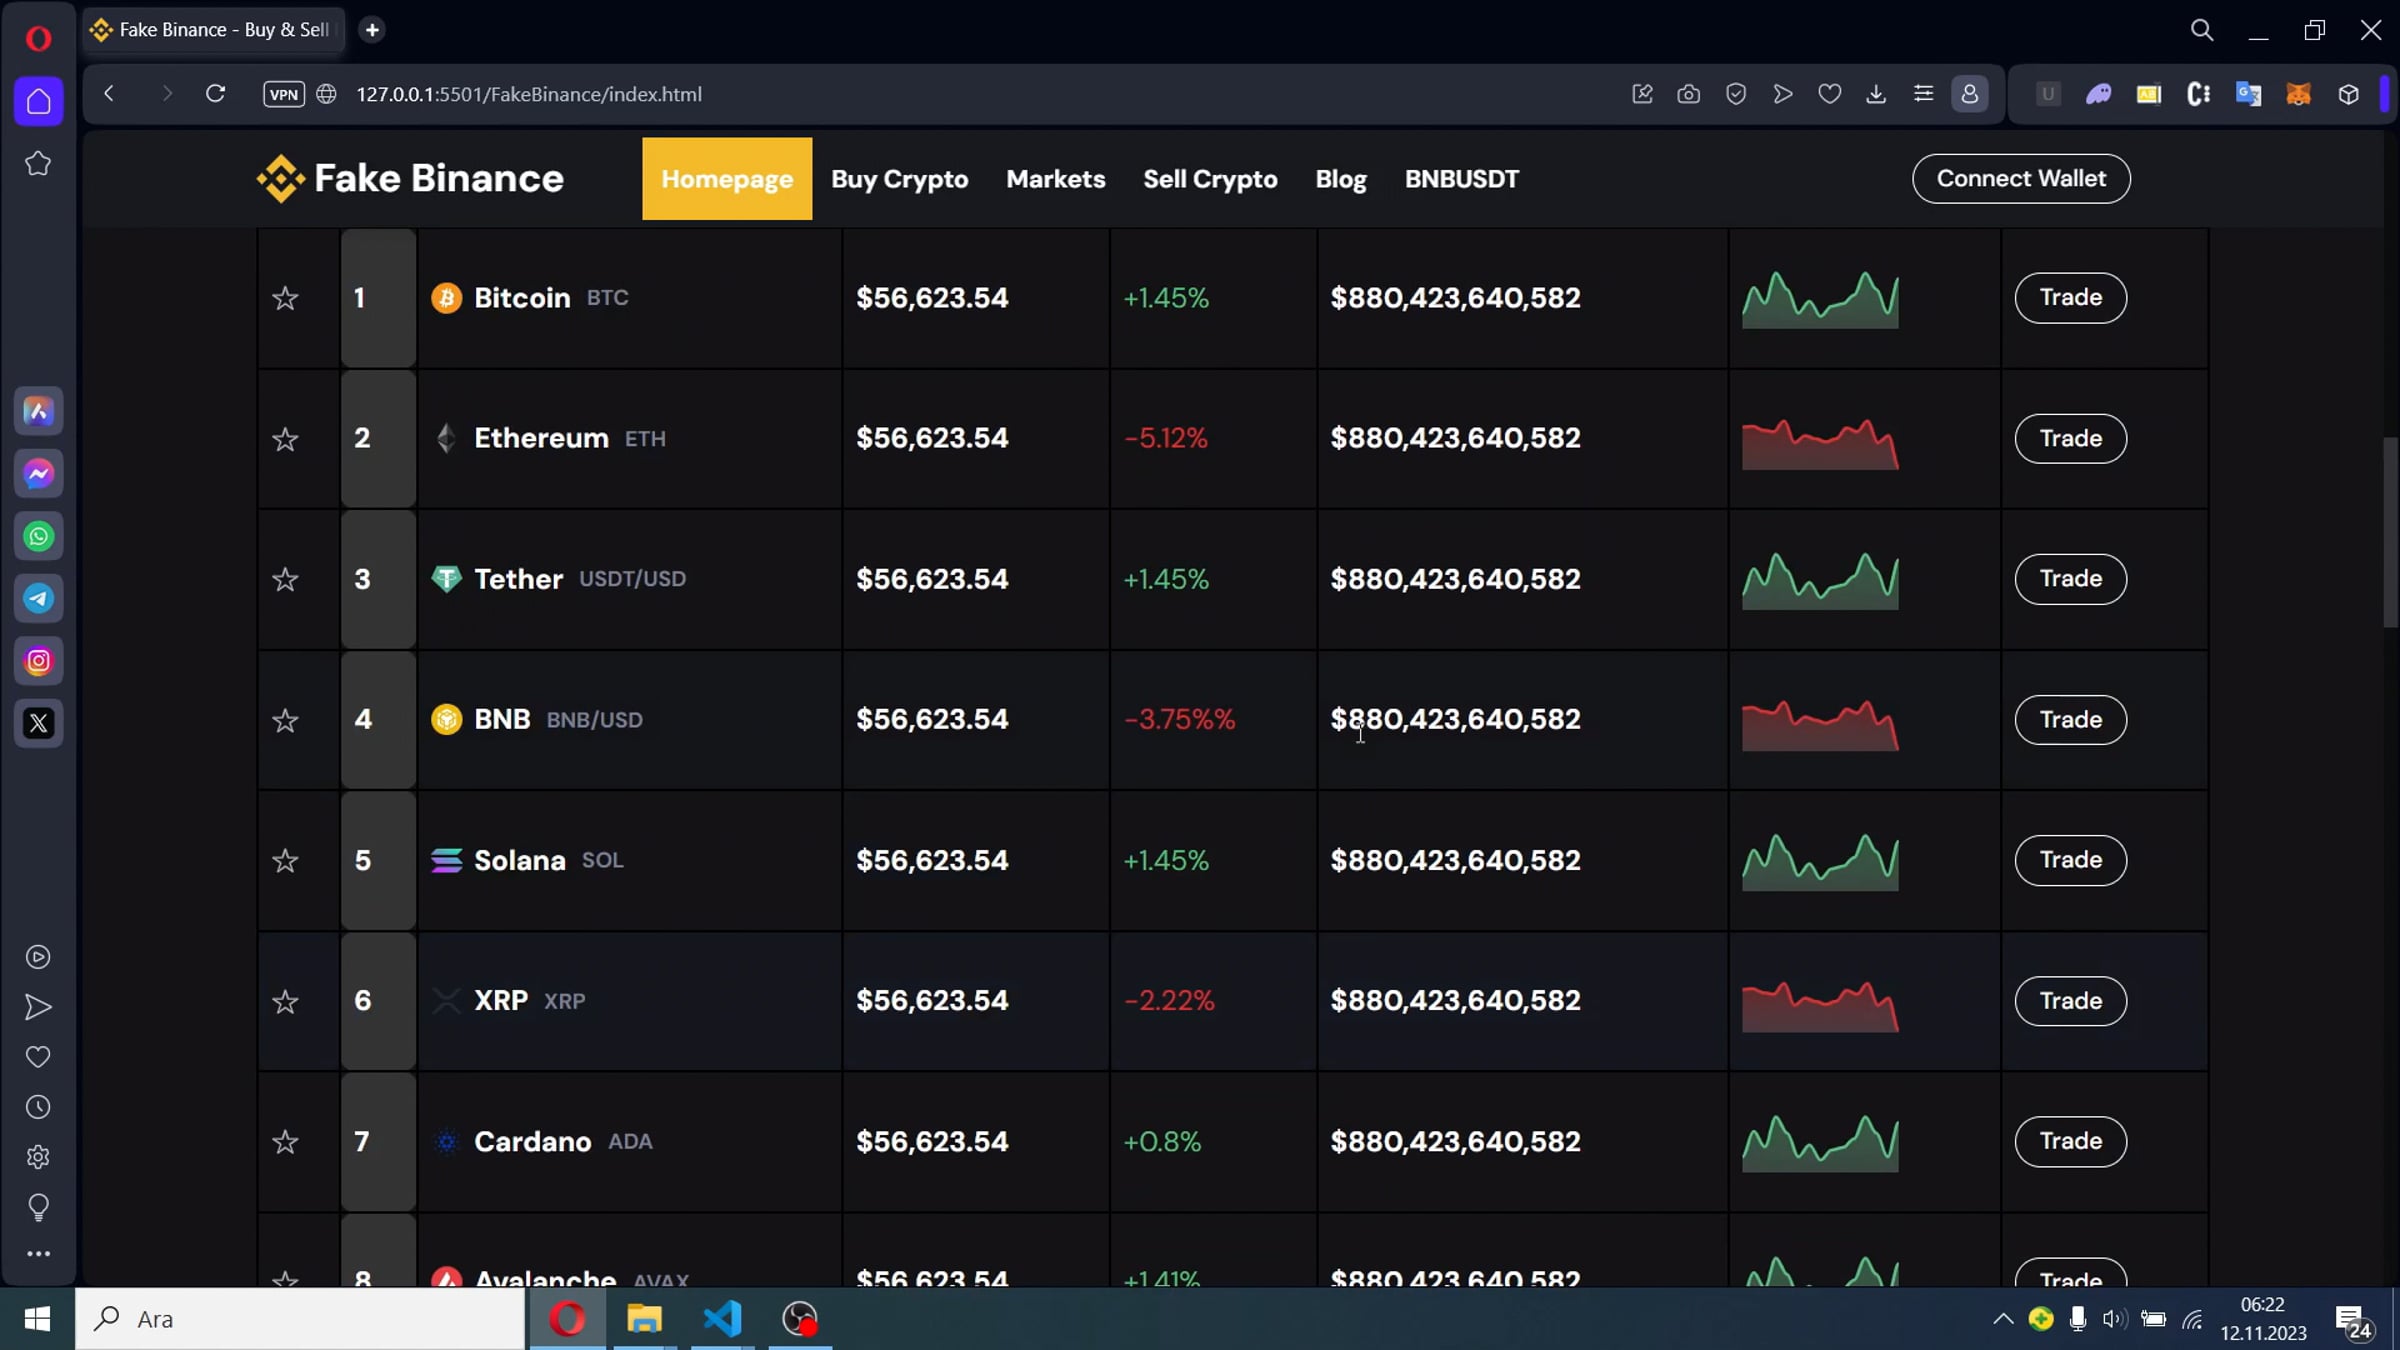Click the BNB coin icon
The height and width of the screenshot is (1350, 2400).
pos(446,719)
